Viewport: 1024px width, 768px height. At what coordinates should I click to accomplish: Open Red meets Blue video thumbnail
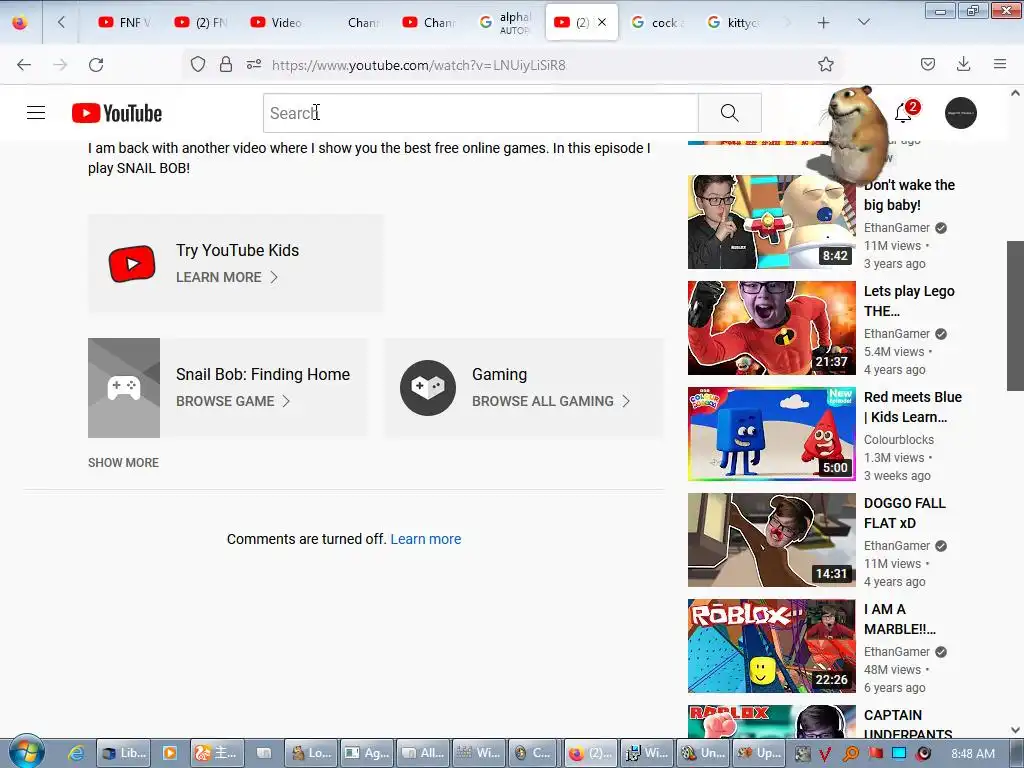(x=771, y=434)
